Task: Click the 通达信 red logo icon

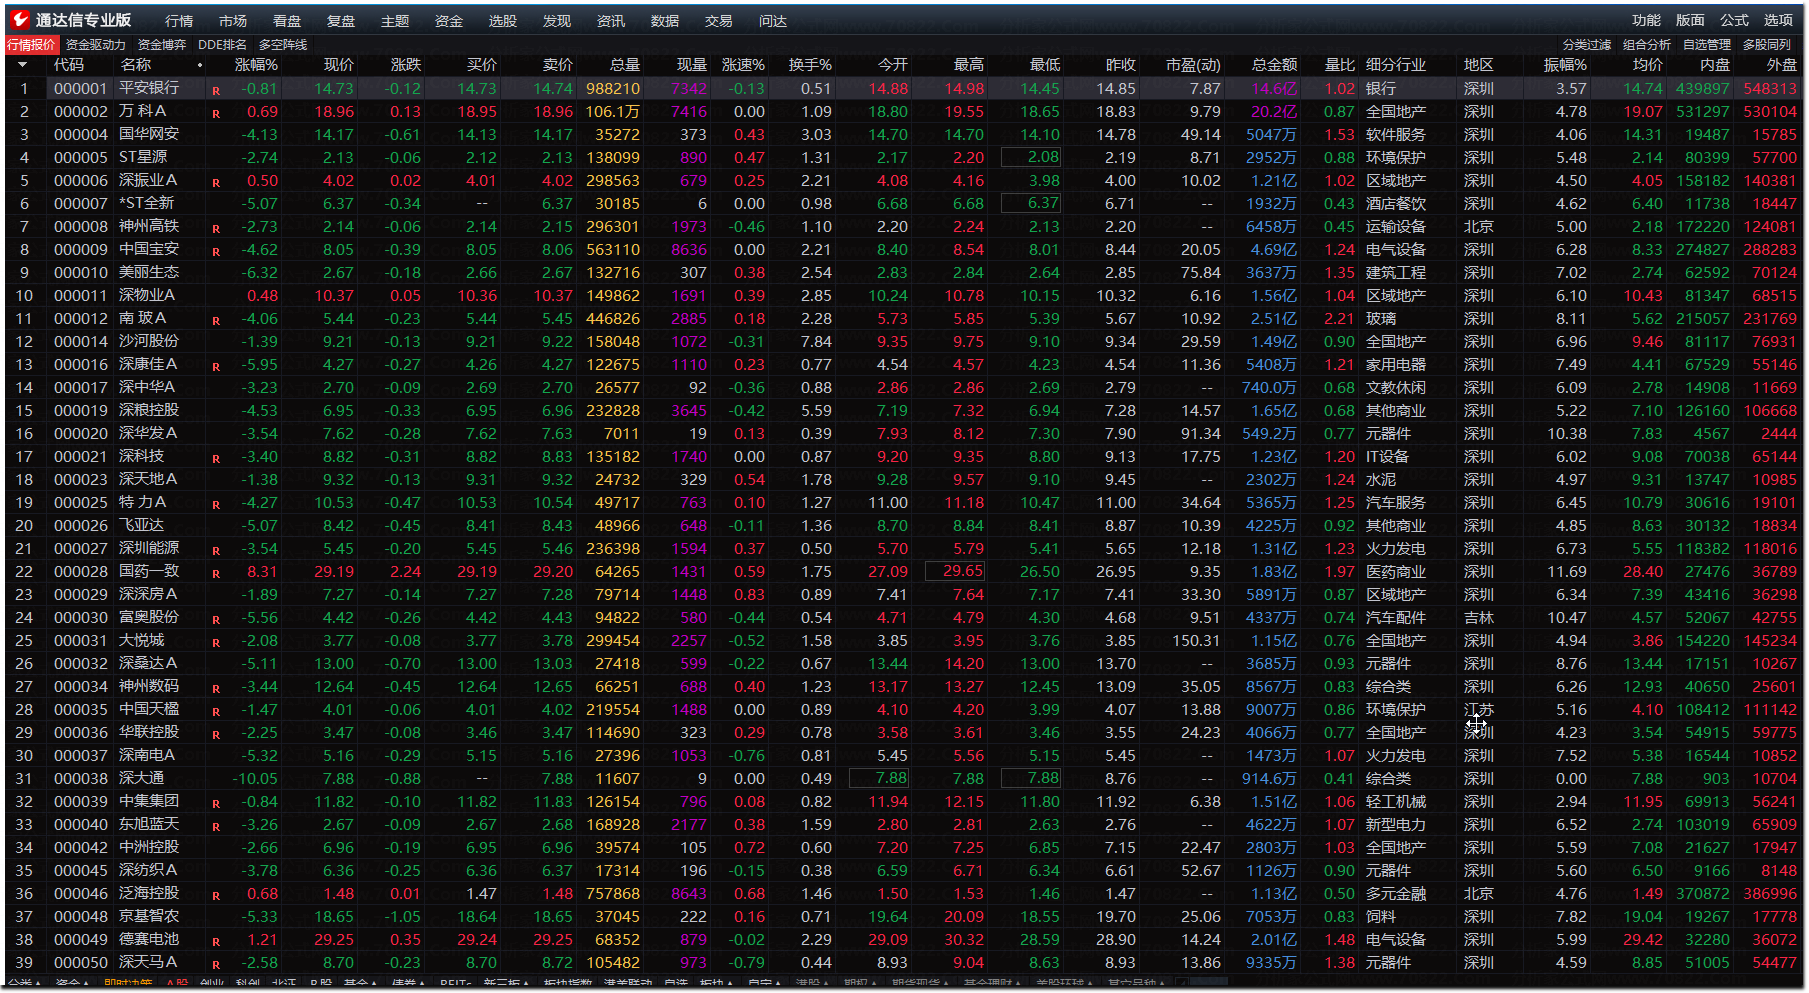Action: (20, 19)
